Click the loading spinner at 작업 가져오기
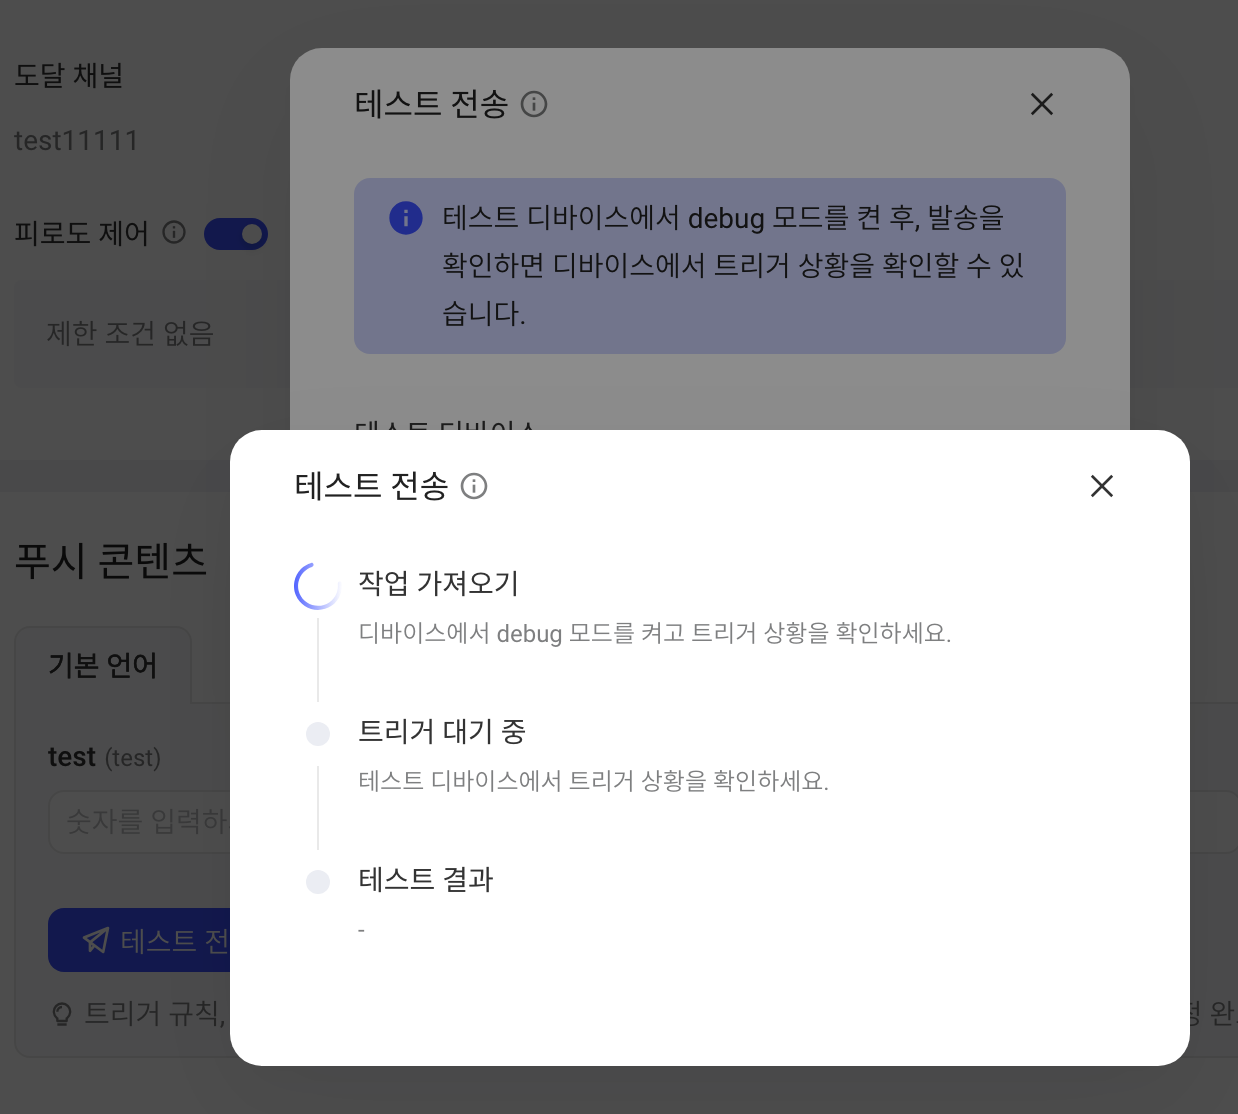Image resolution: width=1238 pixels, height=1114 pixels. click(318, 586)
